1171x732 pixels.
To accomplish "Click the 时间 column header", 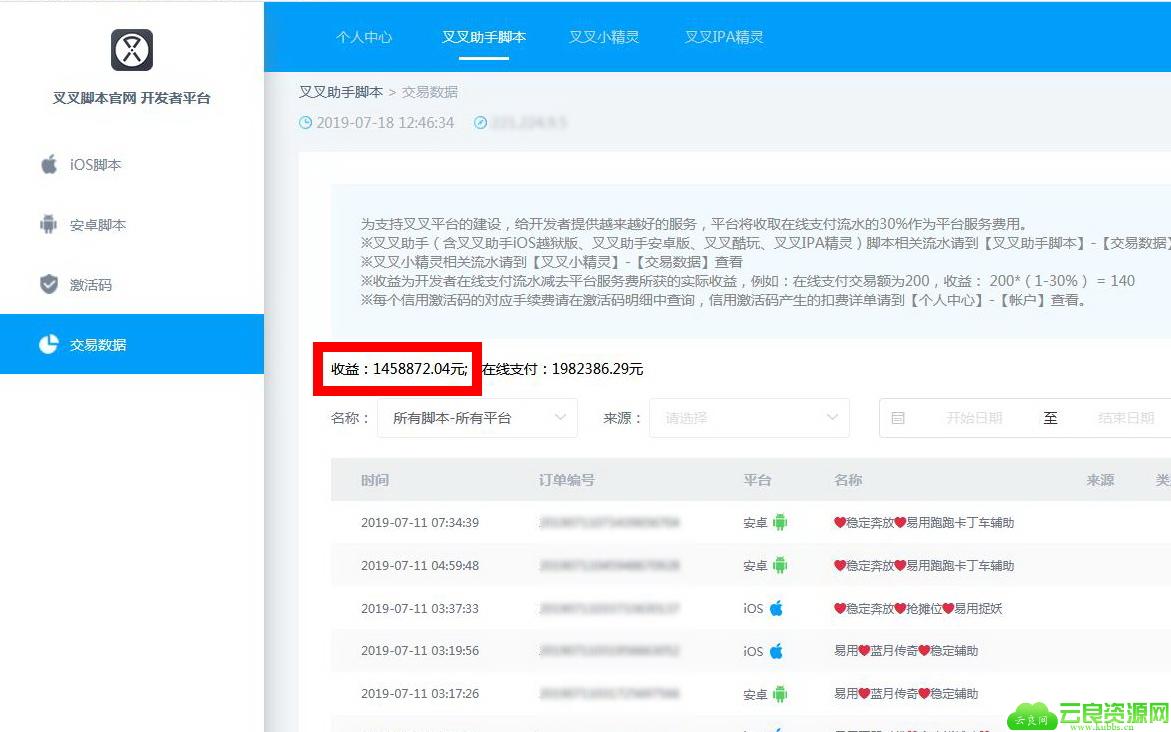I will pyautogui.click(x=375, y=480).
